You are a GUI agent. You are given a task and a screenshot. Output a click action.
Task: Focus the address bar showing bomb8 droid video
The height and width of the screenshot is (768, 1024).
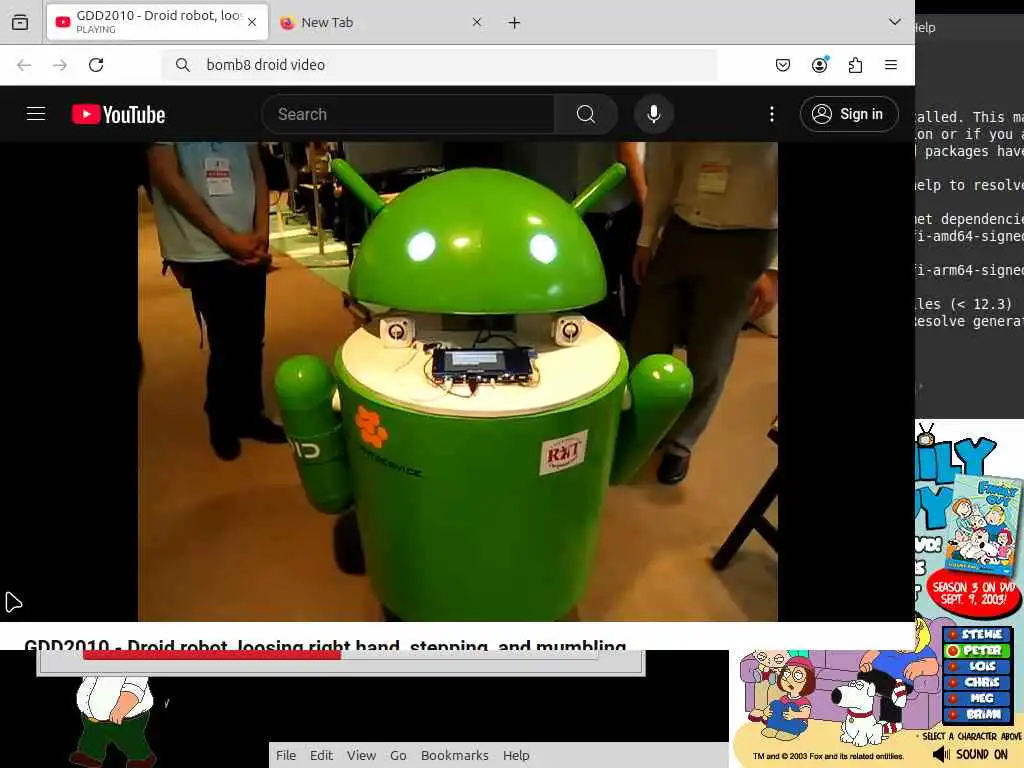tap(440, 65)
